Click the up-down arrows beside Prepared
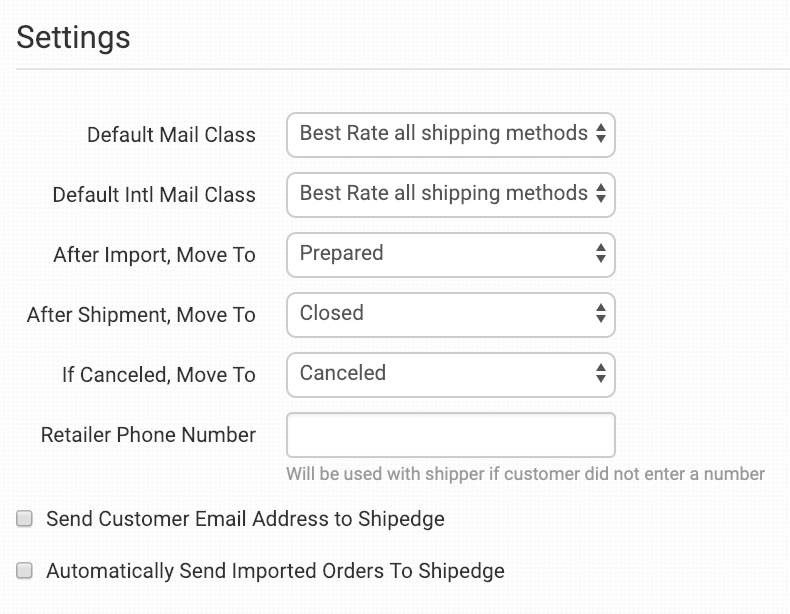 (600, 254)
